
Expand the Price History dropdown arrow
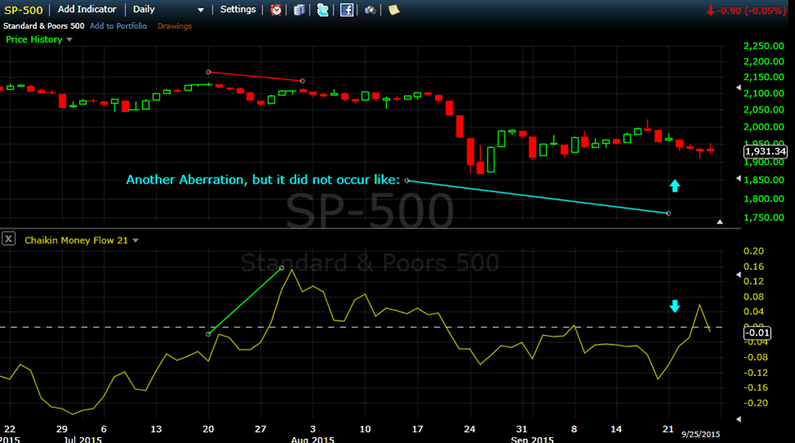[x=69, y=40]
